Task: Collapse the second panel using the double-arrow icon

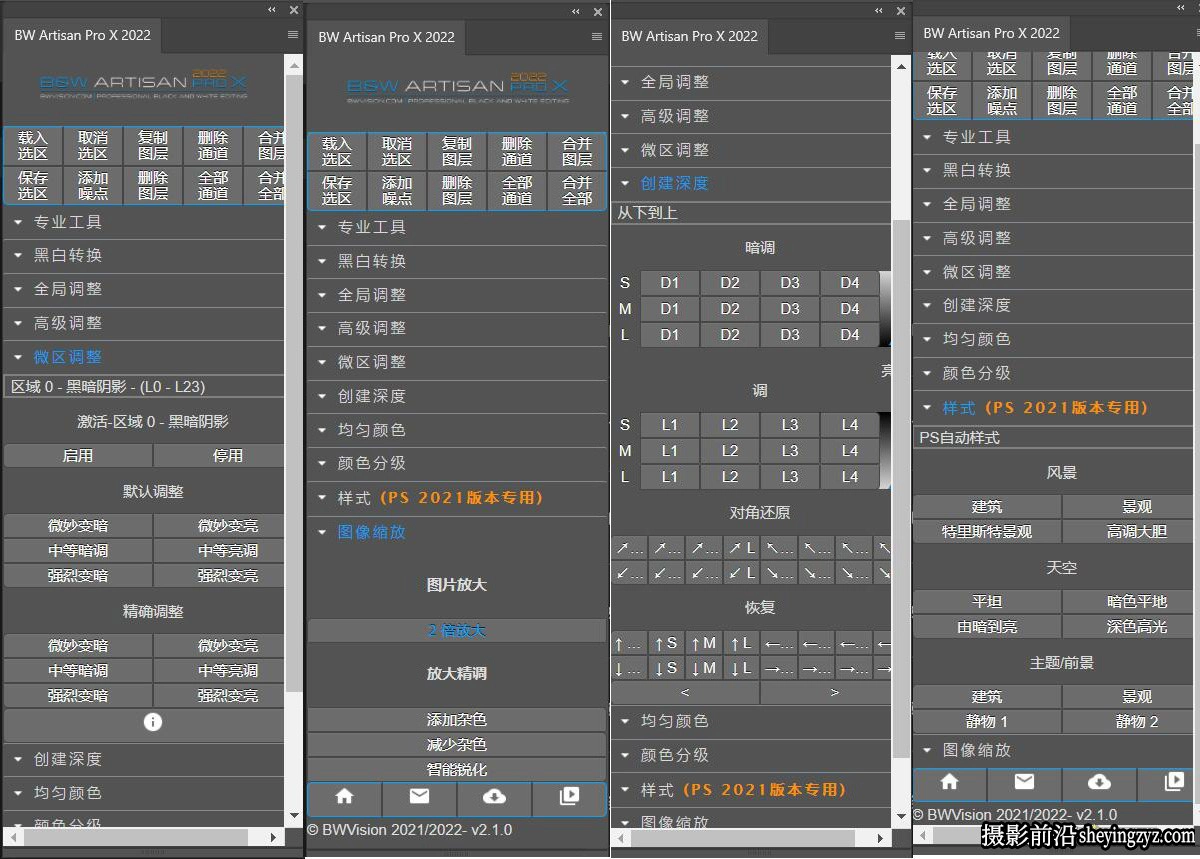Action: [576, 12]
